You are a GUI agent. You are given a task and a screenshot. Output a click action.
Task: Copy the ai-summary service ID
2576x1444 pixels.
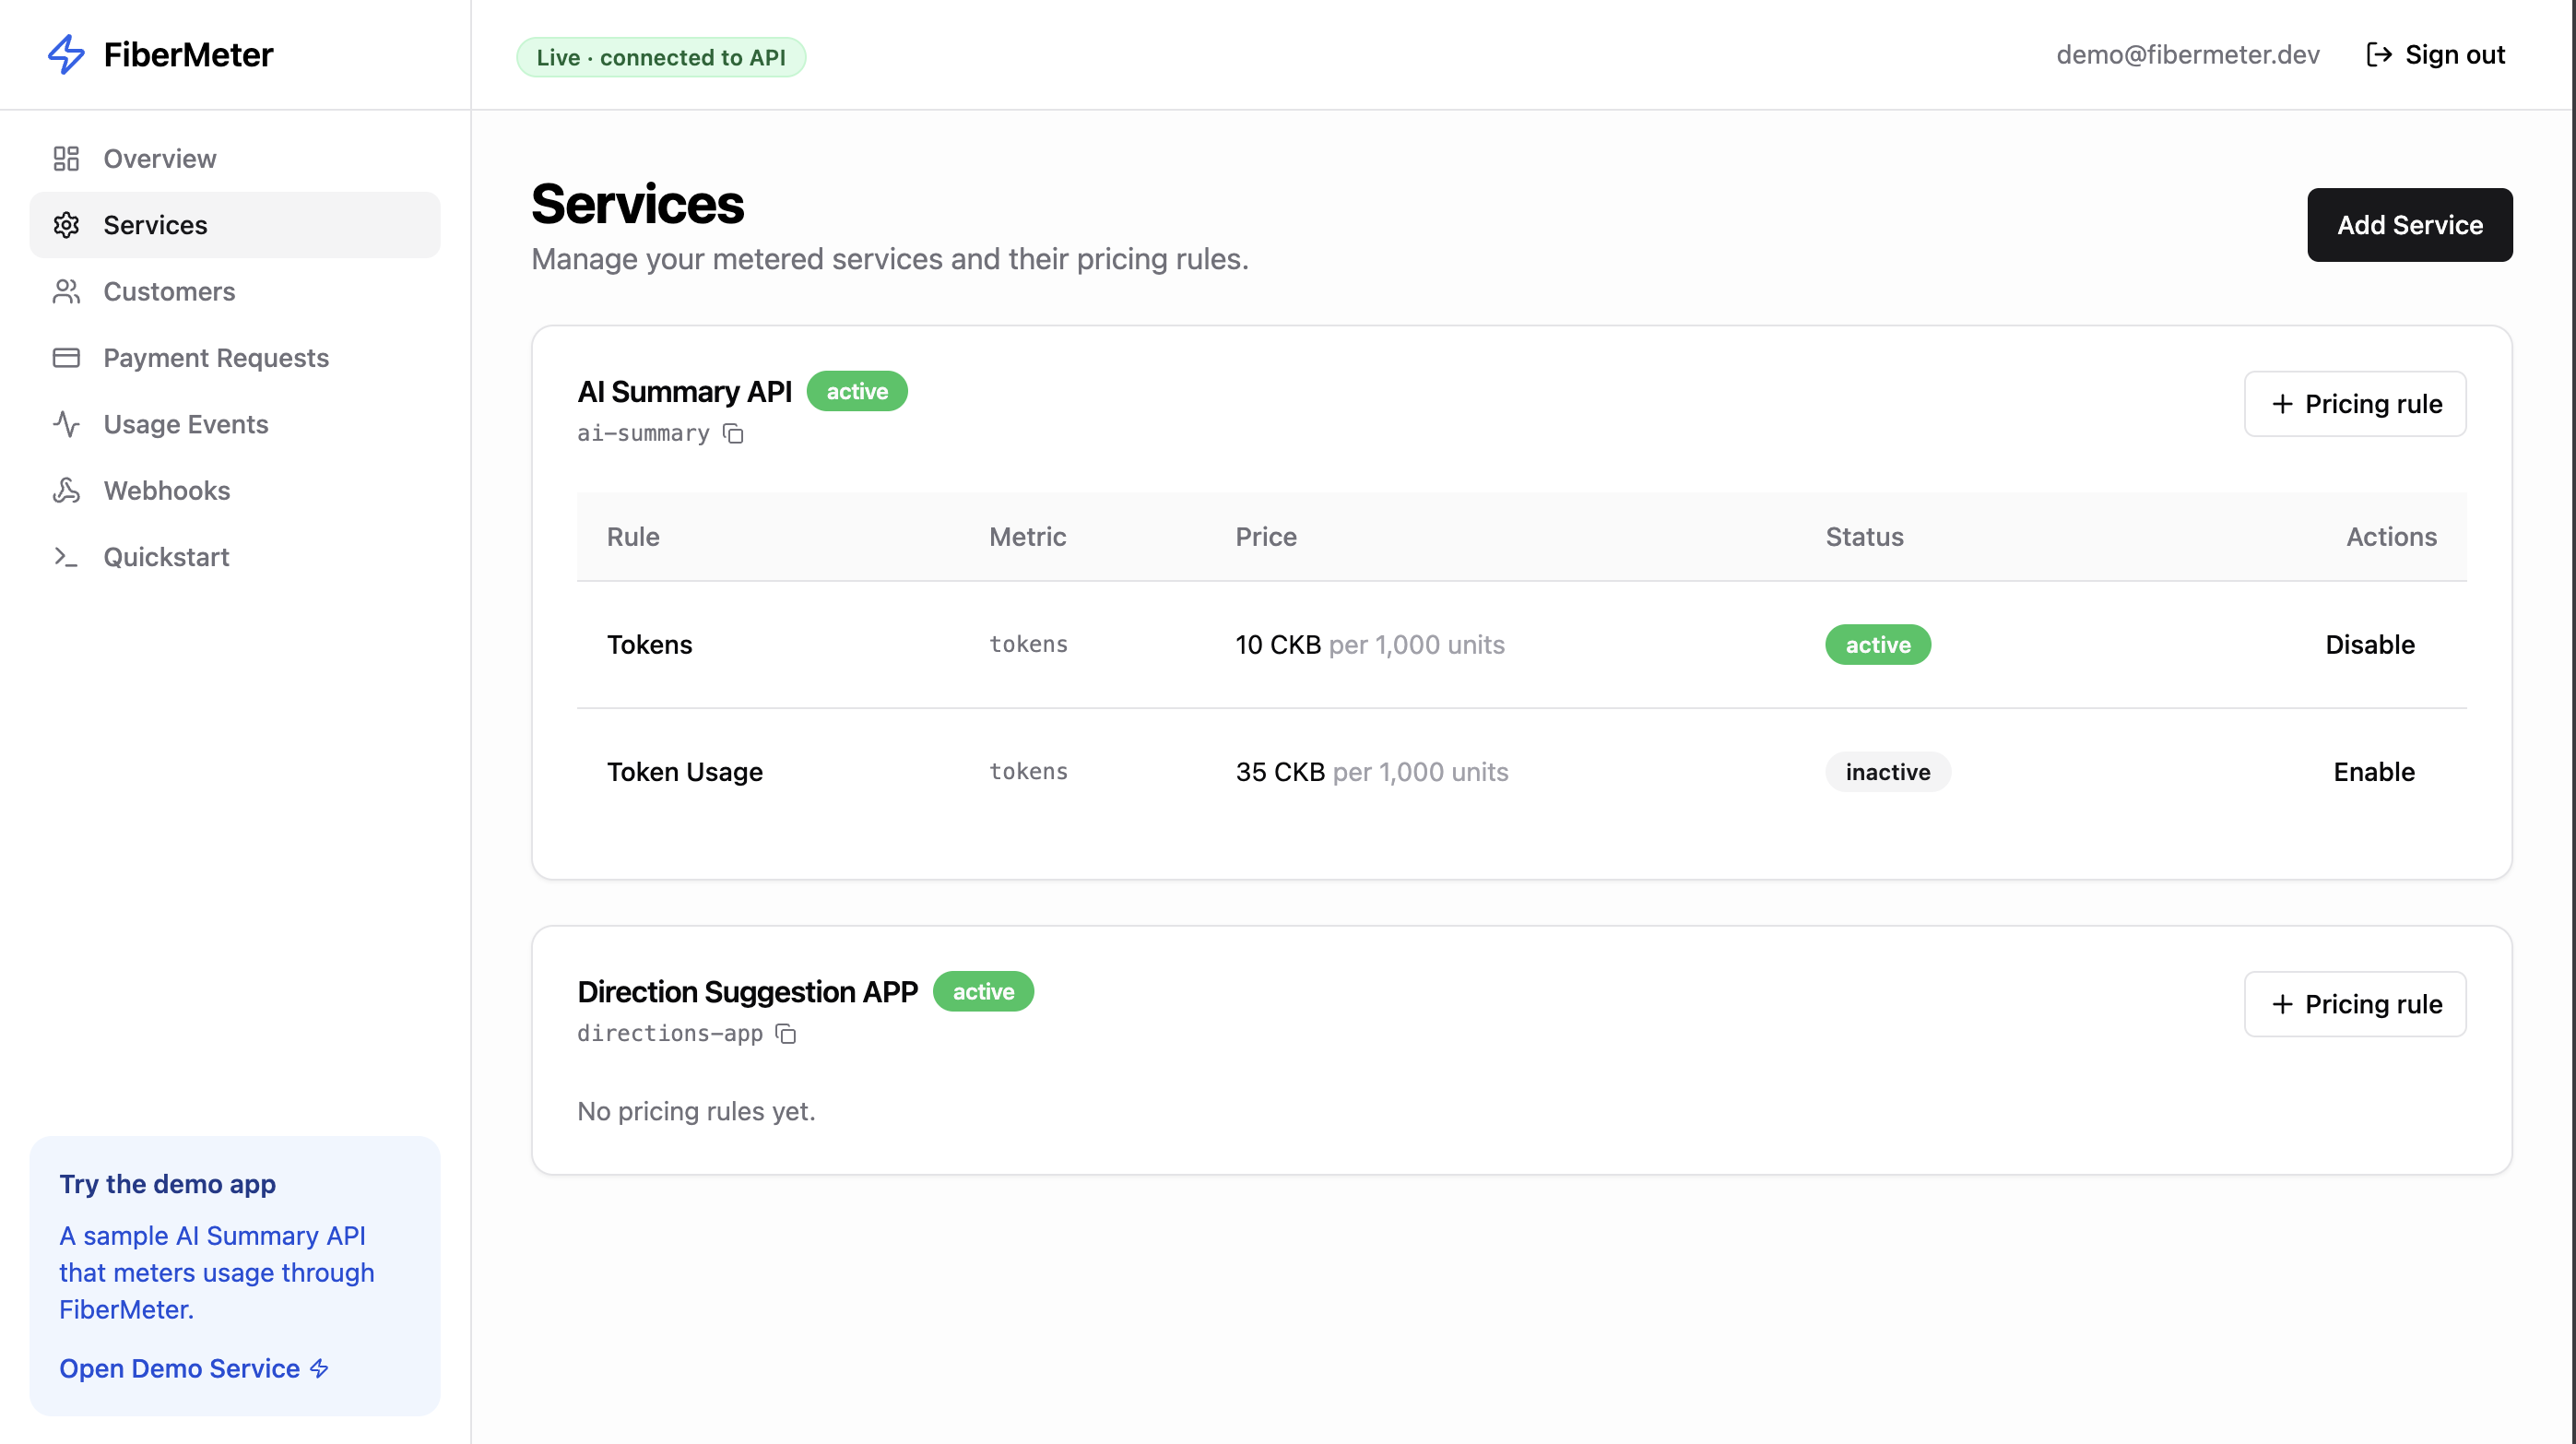(733, 433)
